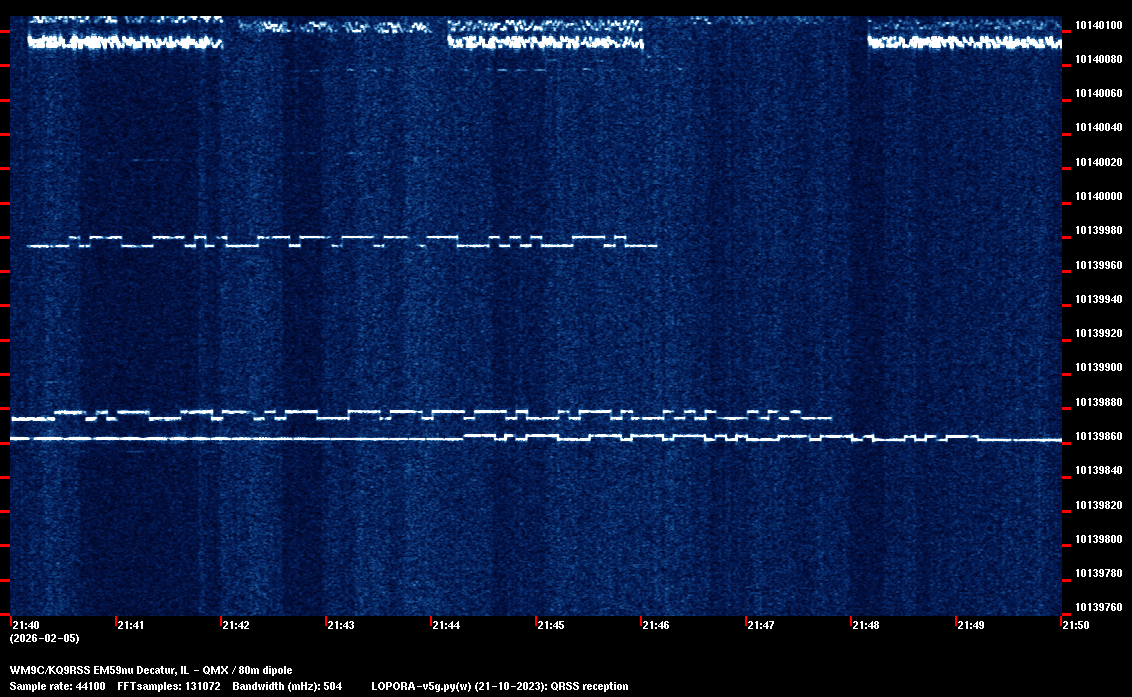This screenshot has width=1132, height=697.
Task: Click the top-right wideband signal burst near 10140095
Action: [x=963, y=42]
